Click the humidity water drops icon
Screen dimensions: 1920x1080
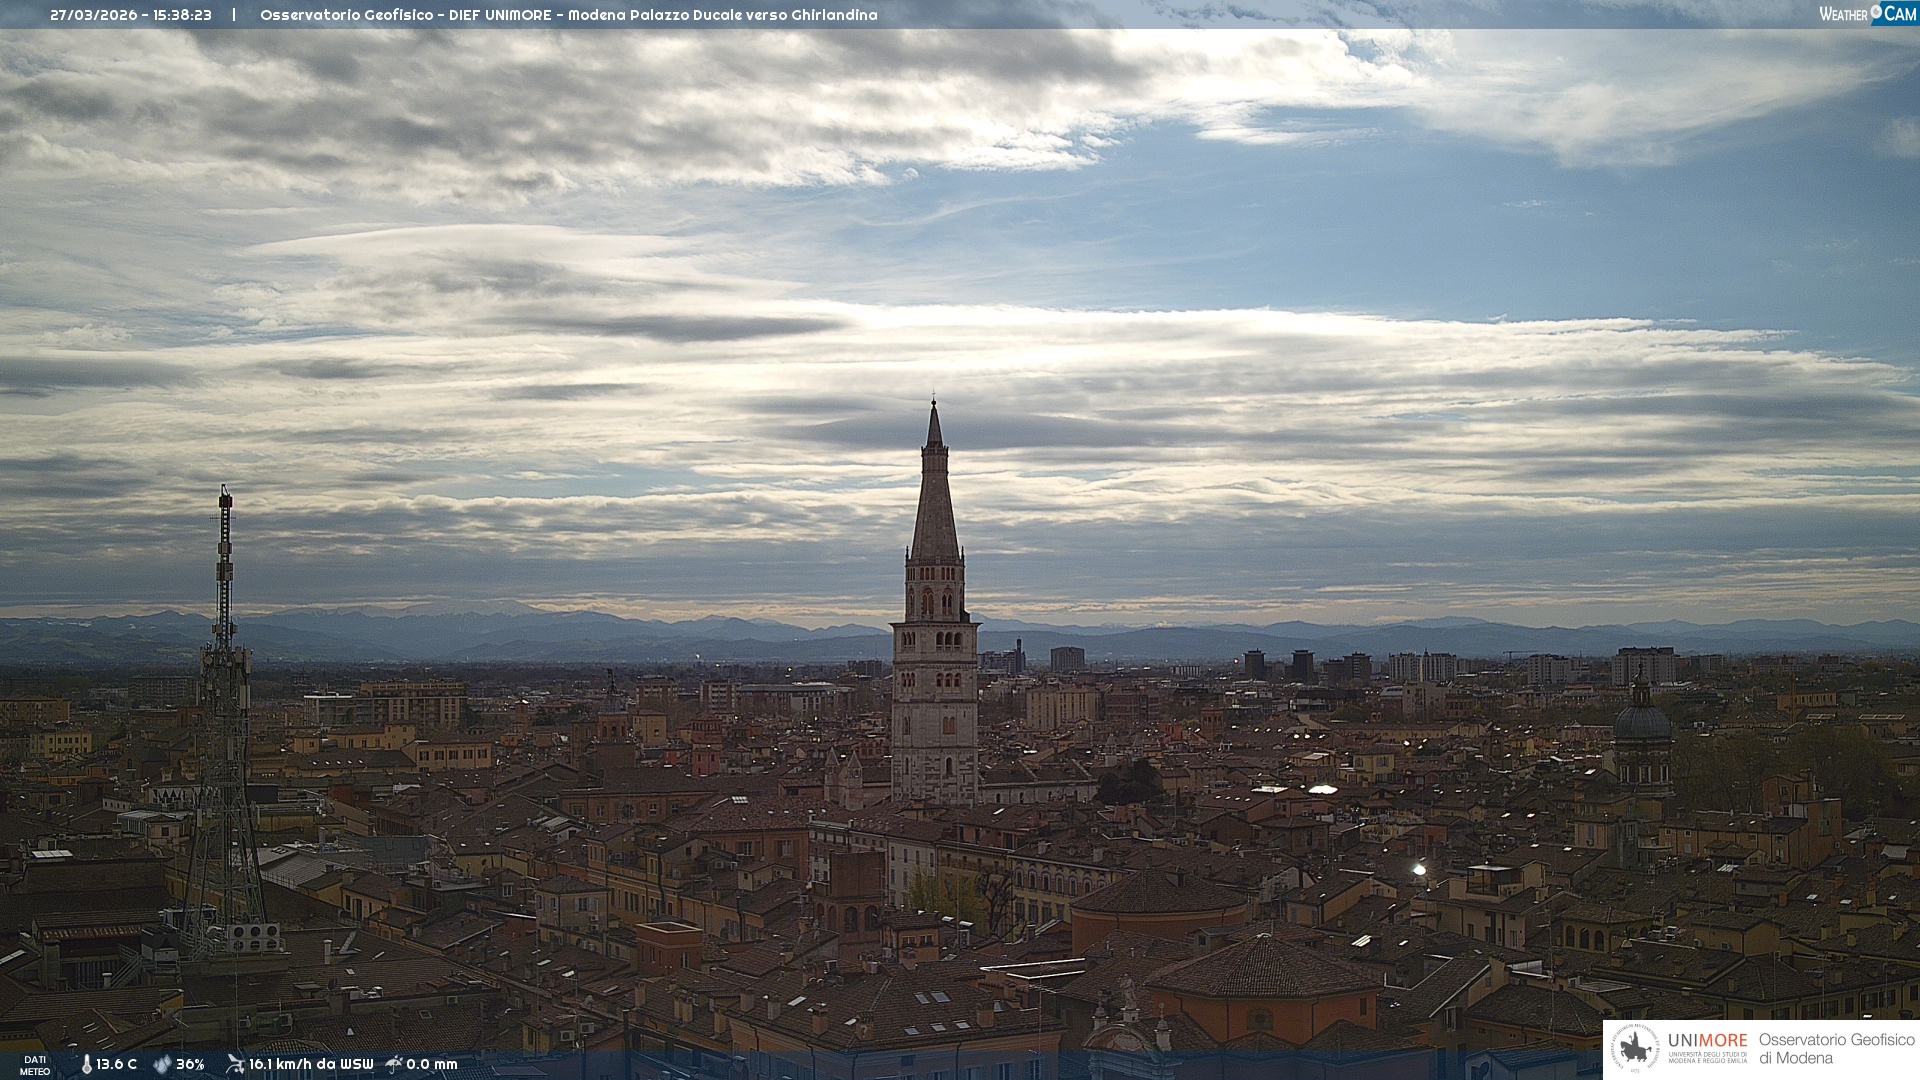[x=162, y=1064]
